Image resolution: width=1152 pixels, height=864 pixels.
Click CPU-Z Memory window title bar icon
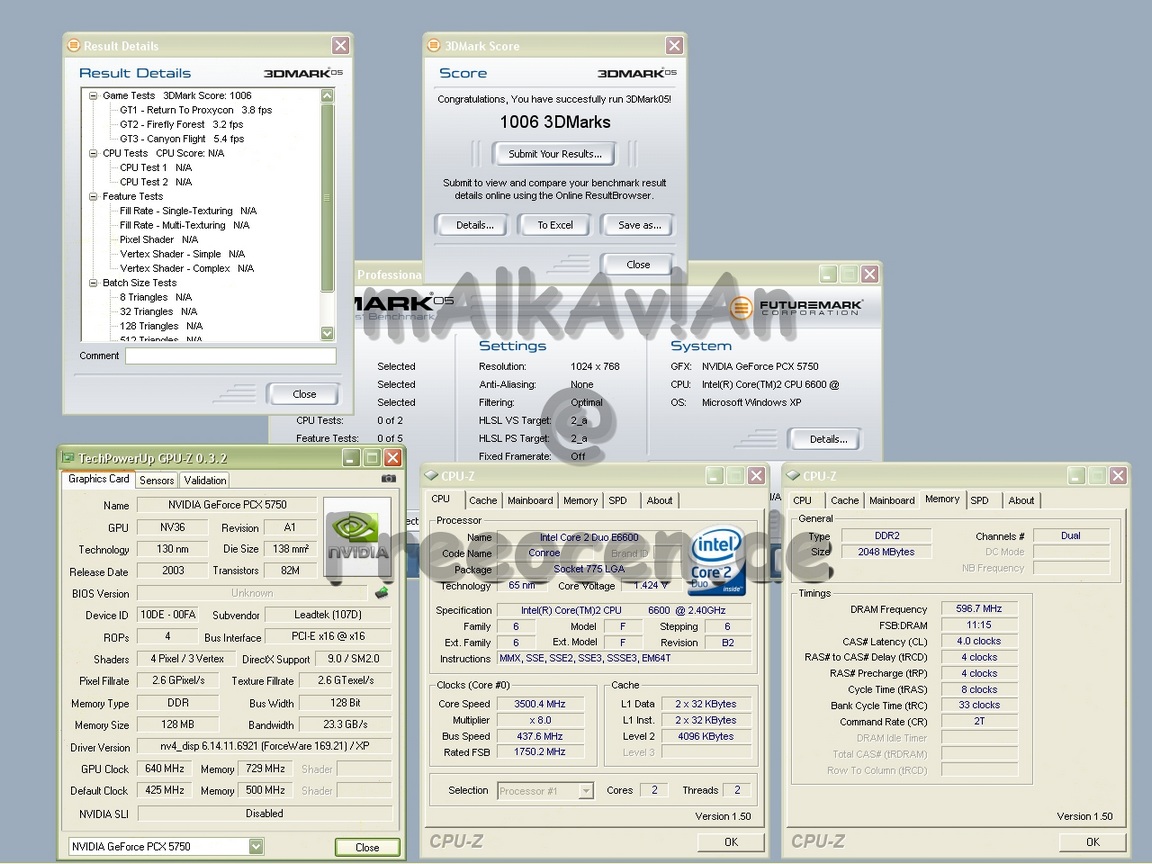click(793, 475)
